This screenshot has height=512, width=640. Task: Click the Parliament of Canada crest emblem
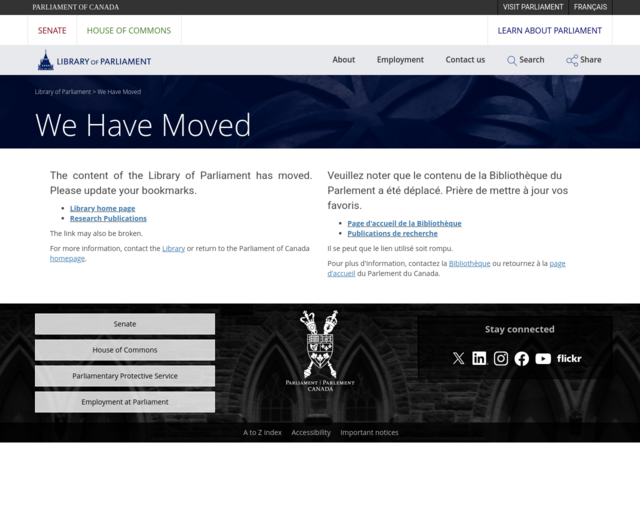[x=320, y=351]
